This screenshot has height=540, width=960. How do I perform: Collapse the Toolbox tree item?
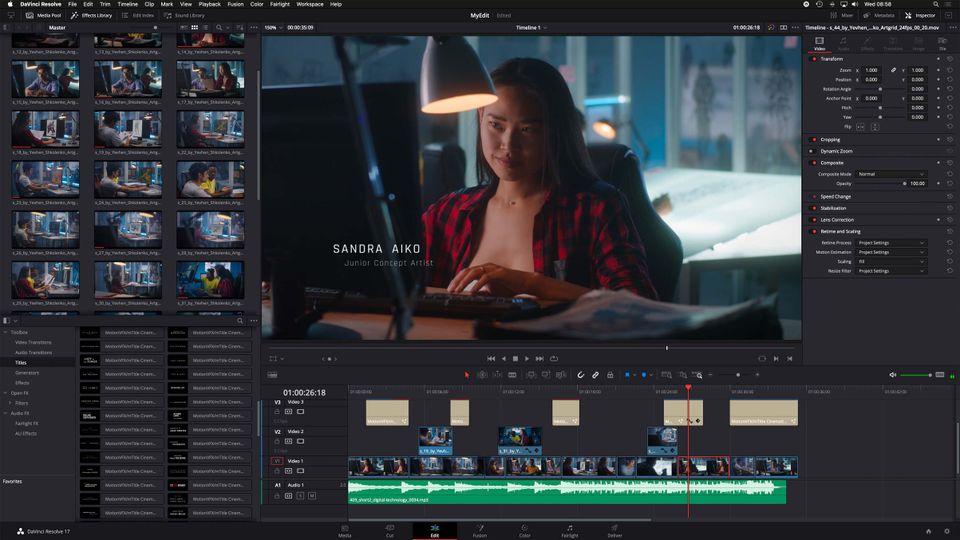6,332
